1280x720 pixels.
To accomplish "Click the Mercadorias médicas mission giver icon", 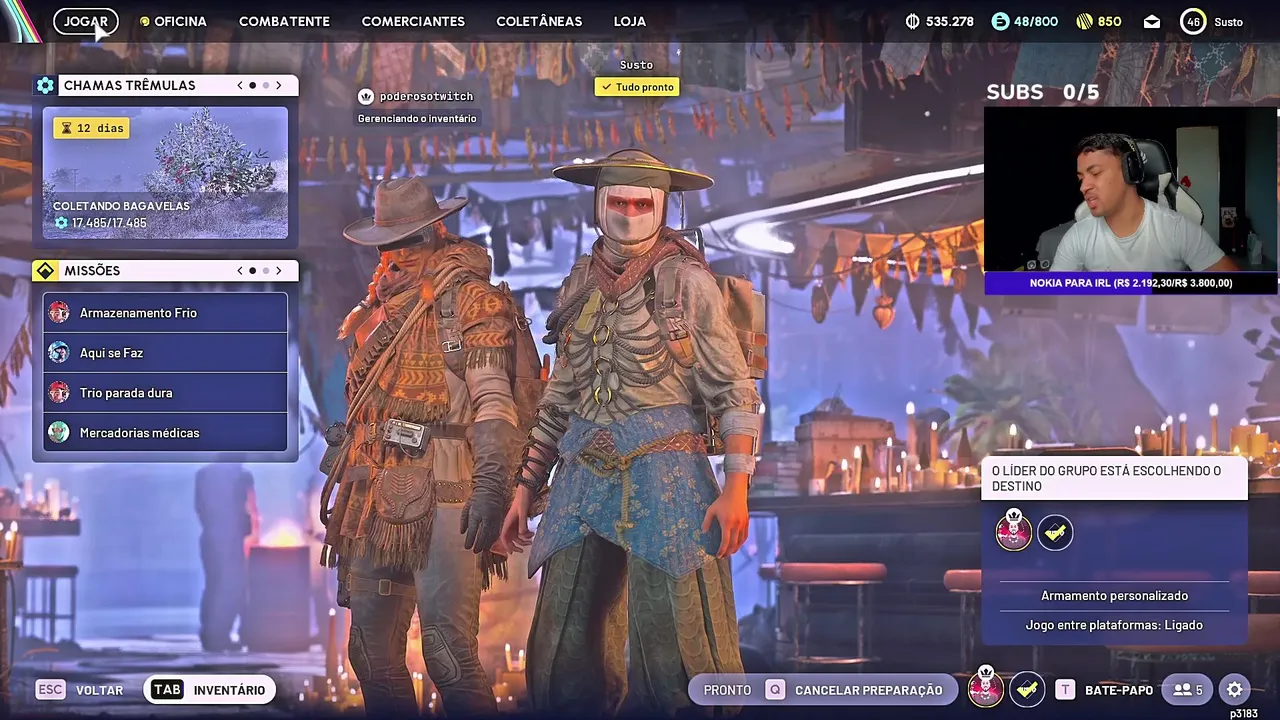I will coord(59,433).
